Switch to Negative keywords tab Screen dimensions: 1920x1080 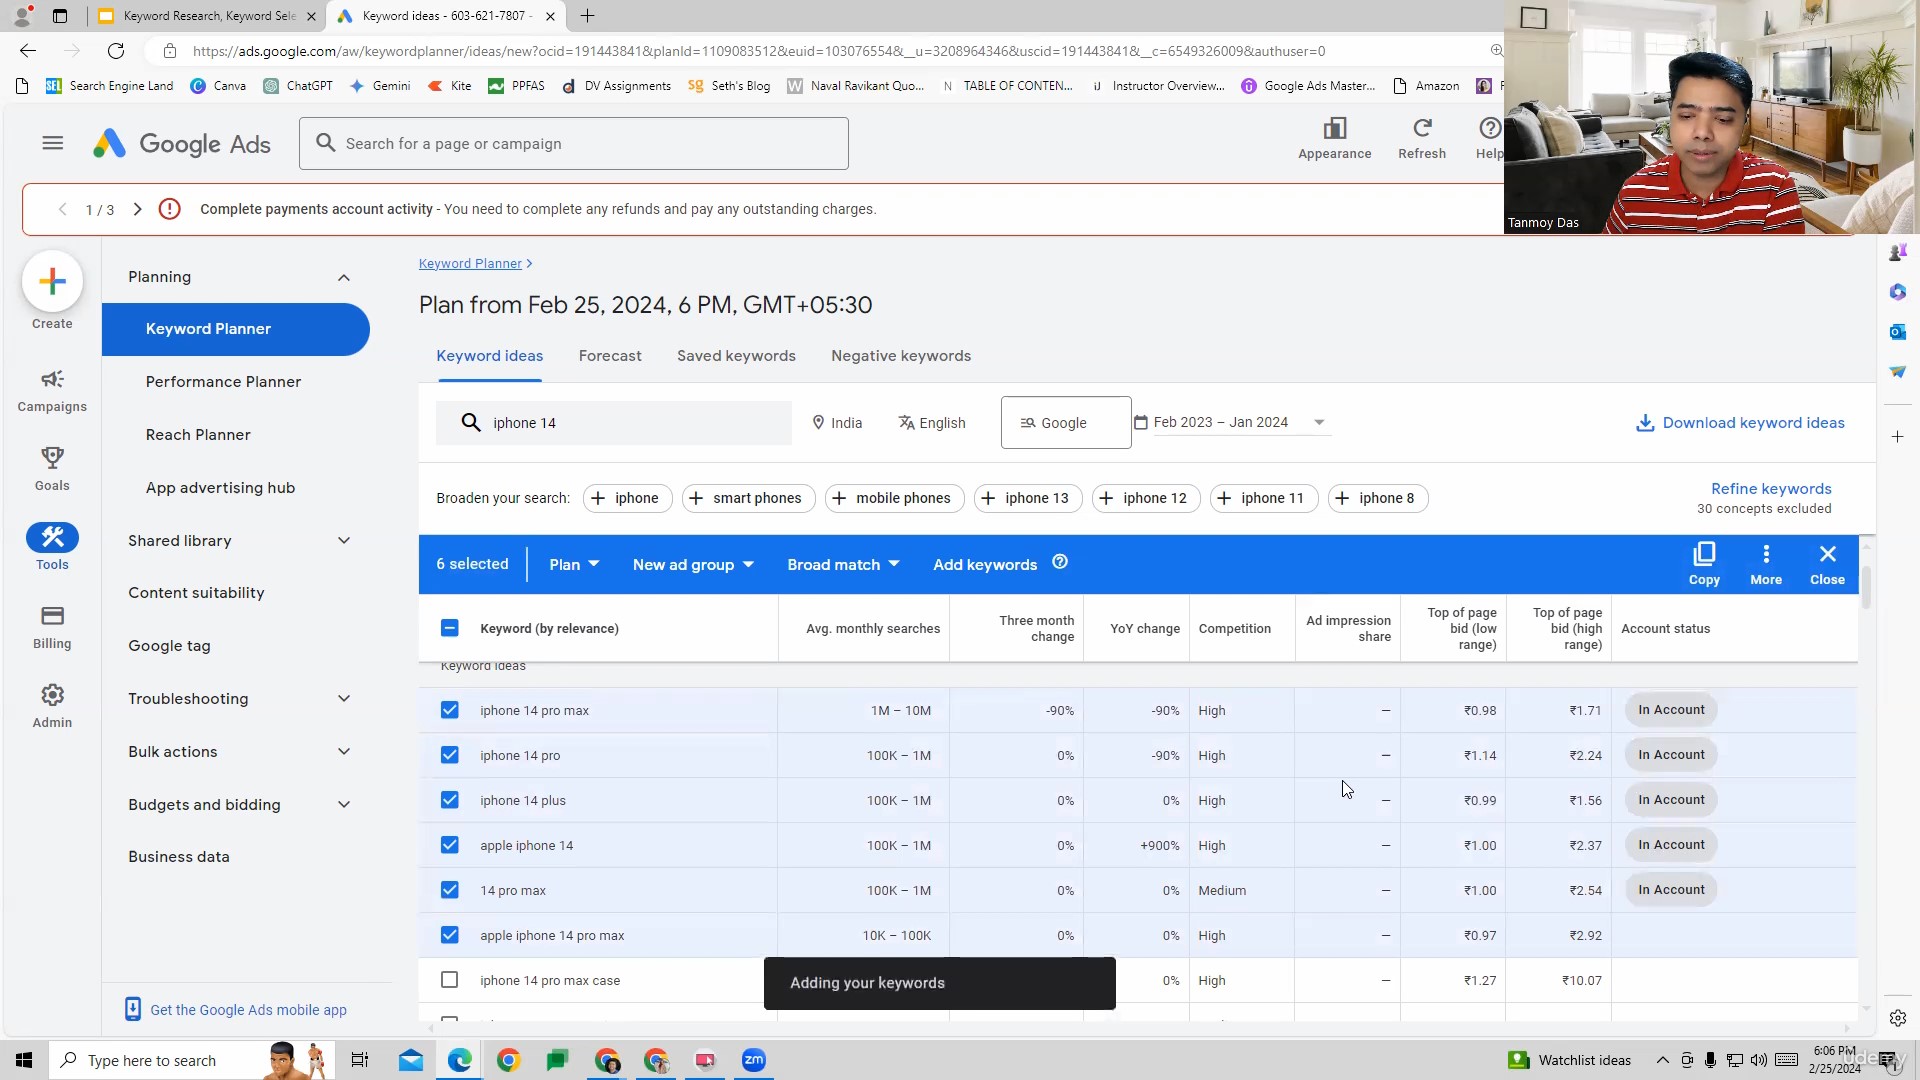coord(901,356)
